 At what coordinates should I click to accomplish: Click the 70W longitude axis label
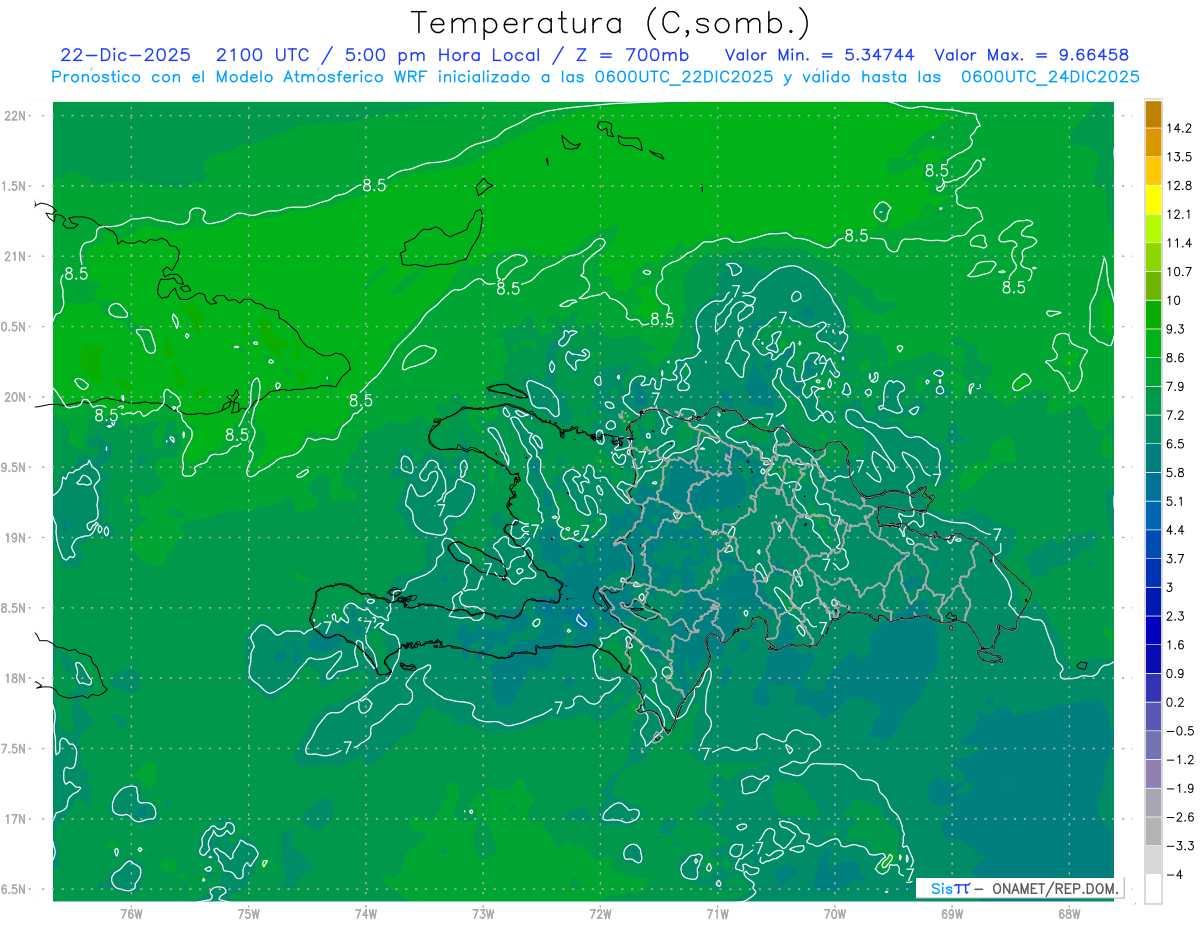pyautogui.click(x=835, y=913)
